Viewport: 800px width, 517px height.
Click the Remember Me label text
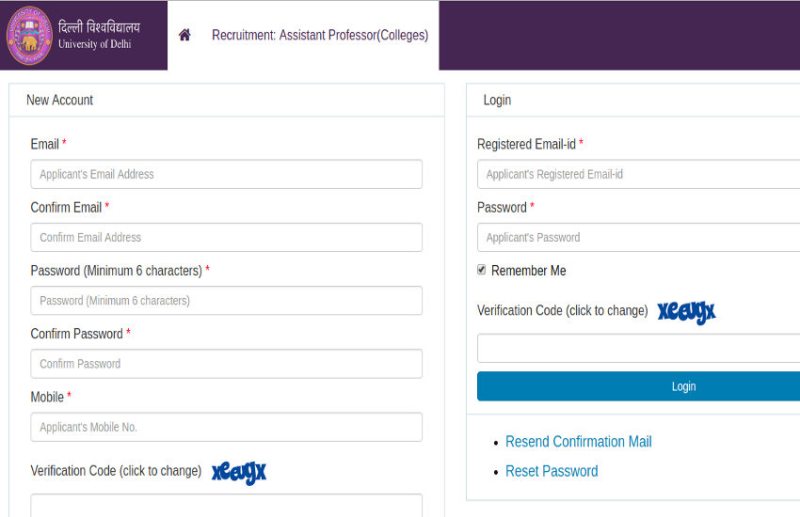point(528,271)
